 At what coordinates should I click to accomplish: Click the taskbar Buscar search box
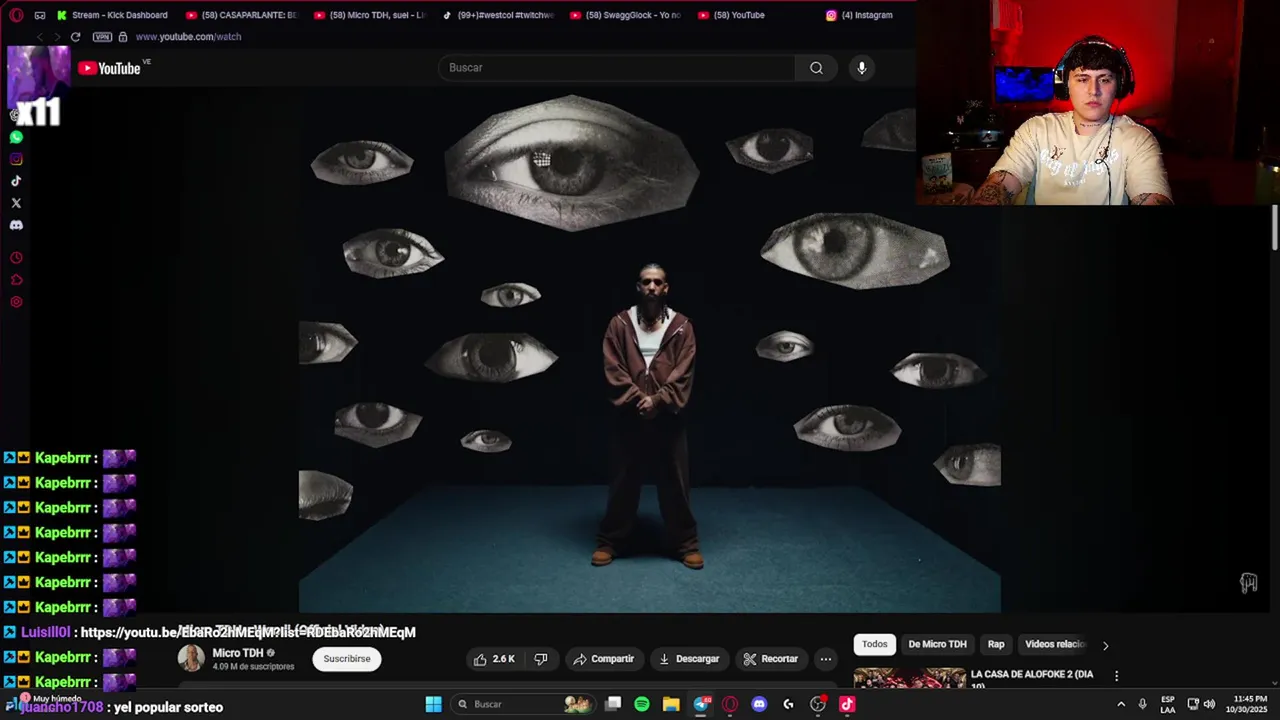click(x=521, y=704)
